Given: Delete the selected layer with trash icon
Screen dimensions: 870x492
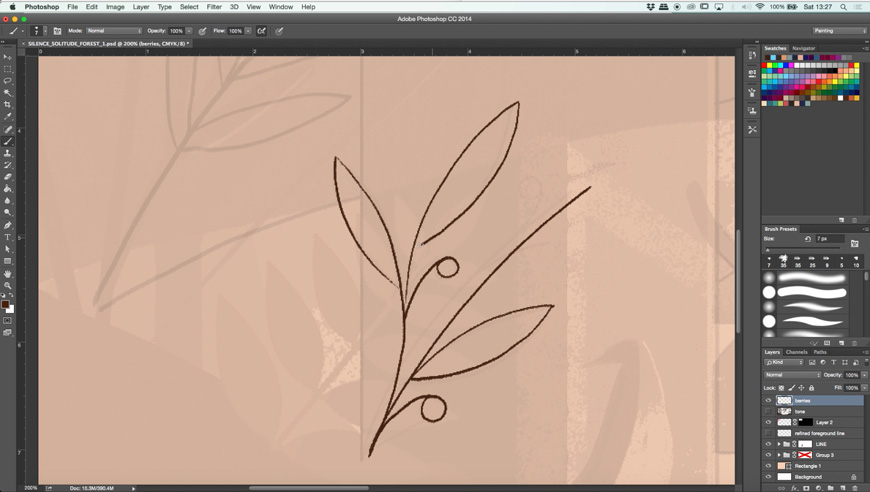Looking at the screenshot, I should 855,488.
